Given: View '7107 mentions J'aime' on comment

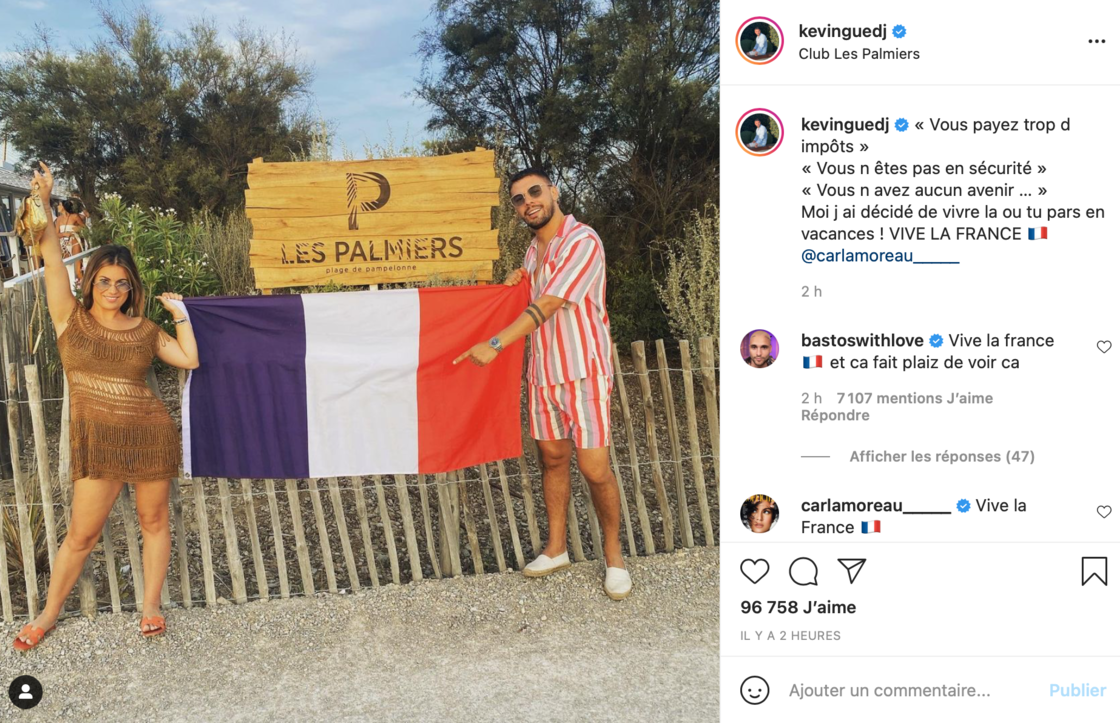Looking at the screenshot, I should click(914, 398).
